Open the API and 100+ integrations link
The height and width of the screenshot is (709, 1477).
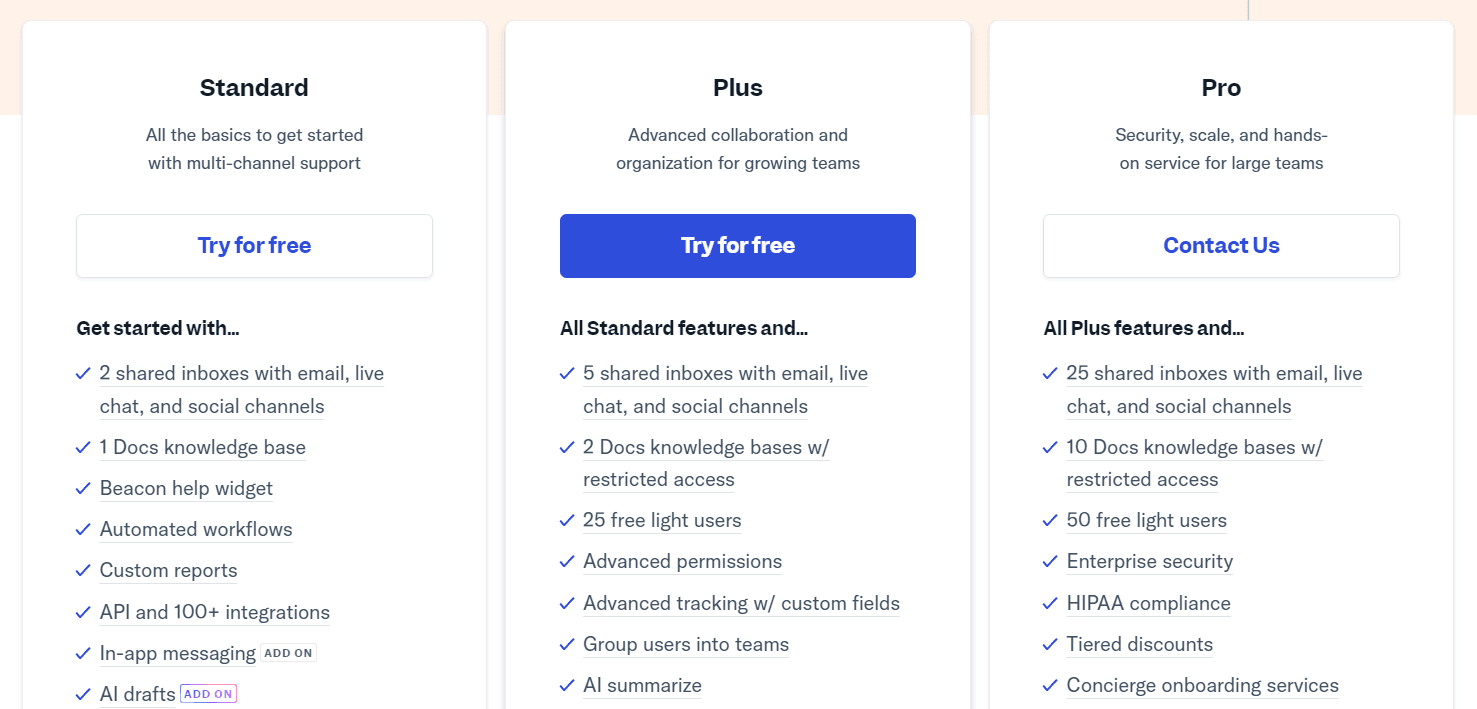[214, 612]
